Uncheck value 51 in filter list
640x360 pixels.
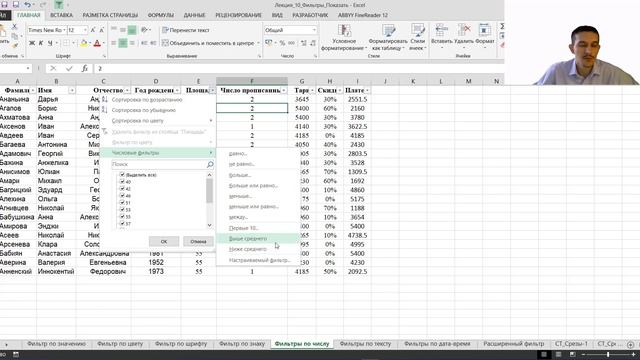tap(122, 202)
